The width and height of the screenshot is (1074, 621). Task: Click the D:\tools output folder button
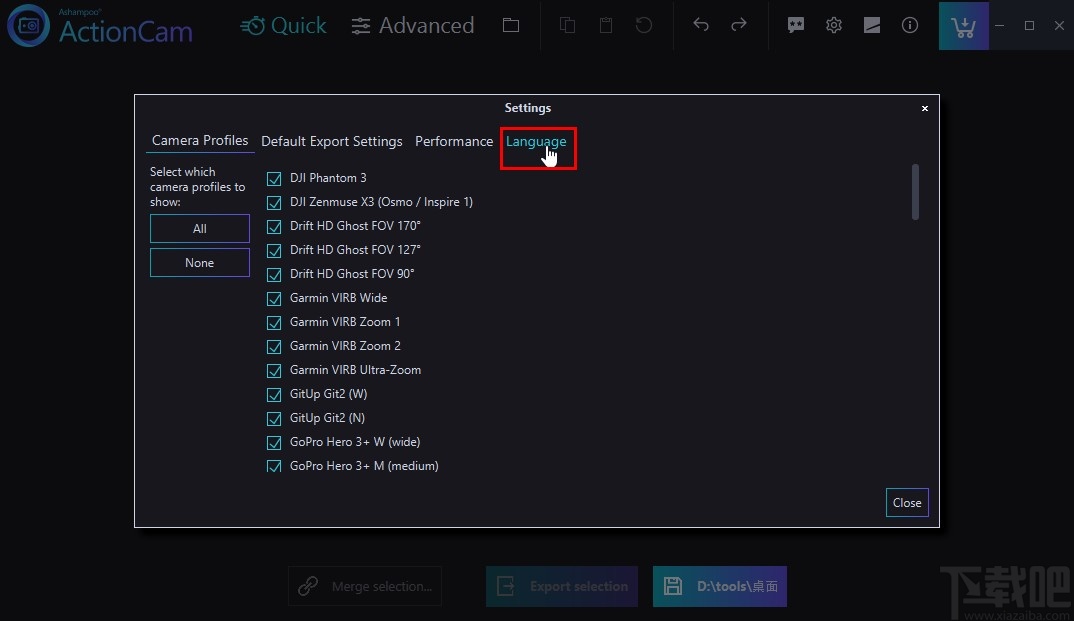coord(720,586)
